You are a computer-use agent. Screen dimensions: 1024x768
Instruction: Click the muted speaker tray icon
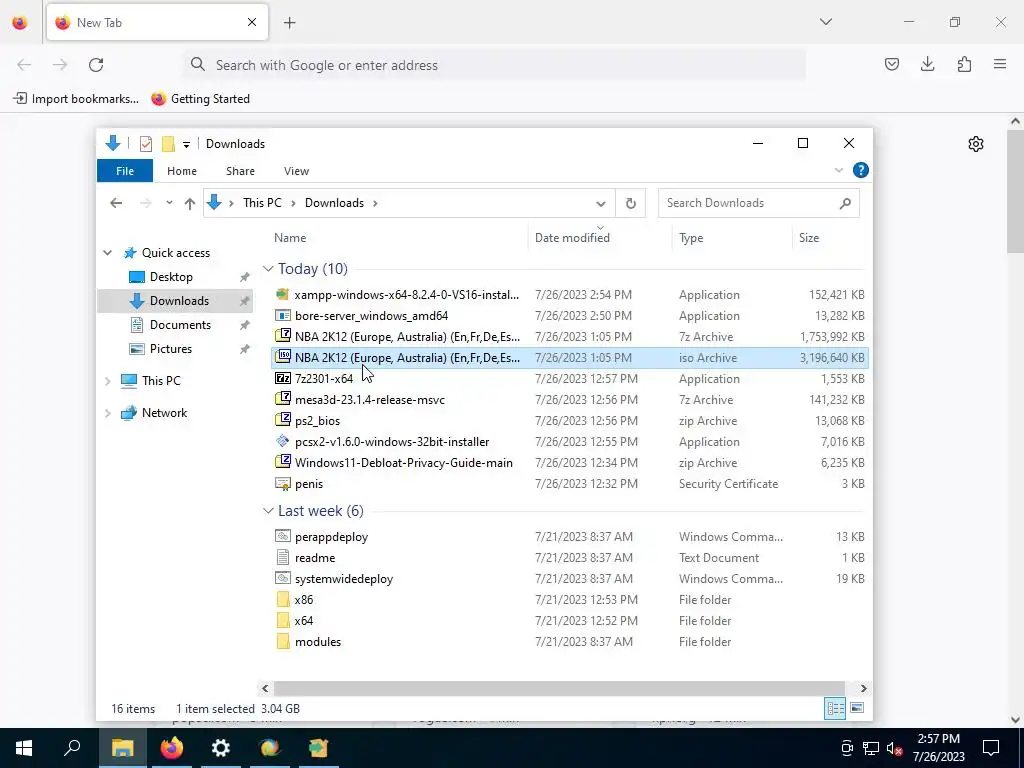click(894, 748)
